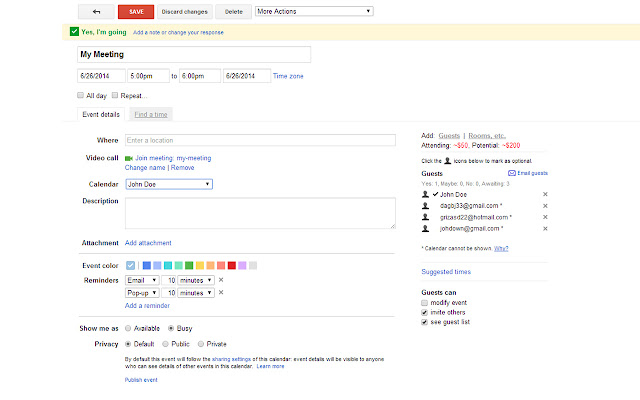Screen dimensions: 640x400
Task: Remove guest johdown@gmail.com with X
Action: (545, 229)
